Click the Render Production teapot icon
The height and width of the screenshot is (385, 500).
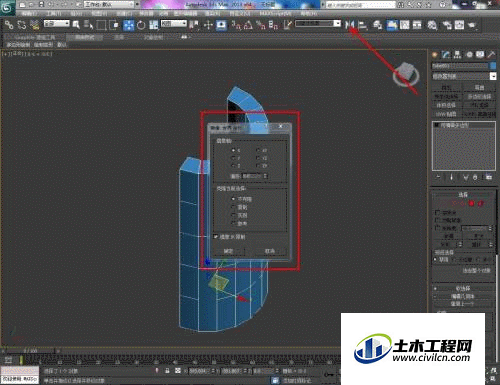tap(471, 25)
